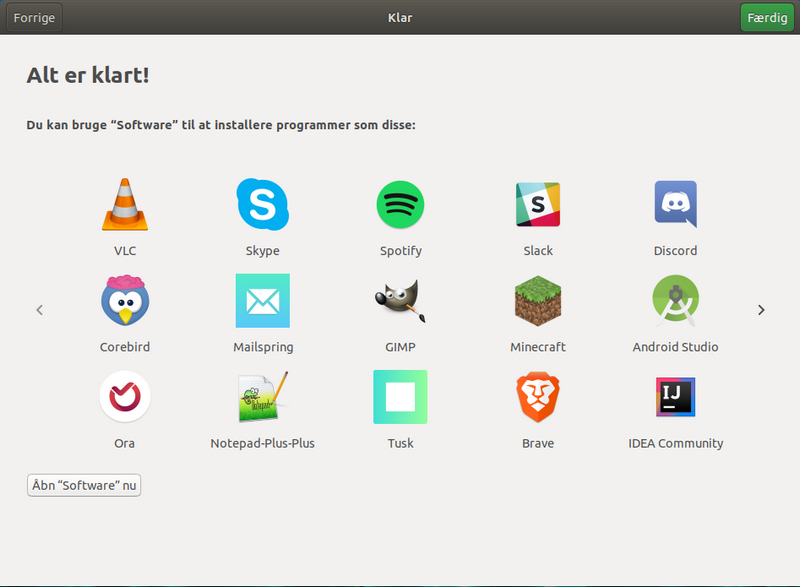
Task: Open Software via the Åbn Software nu button
Action: pos(83,485)
